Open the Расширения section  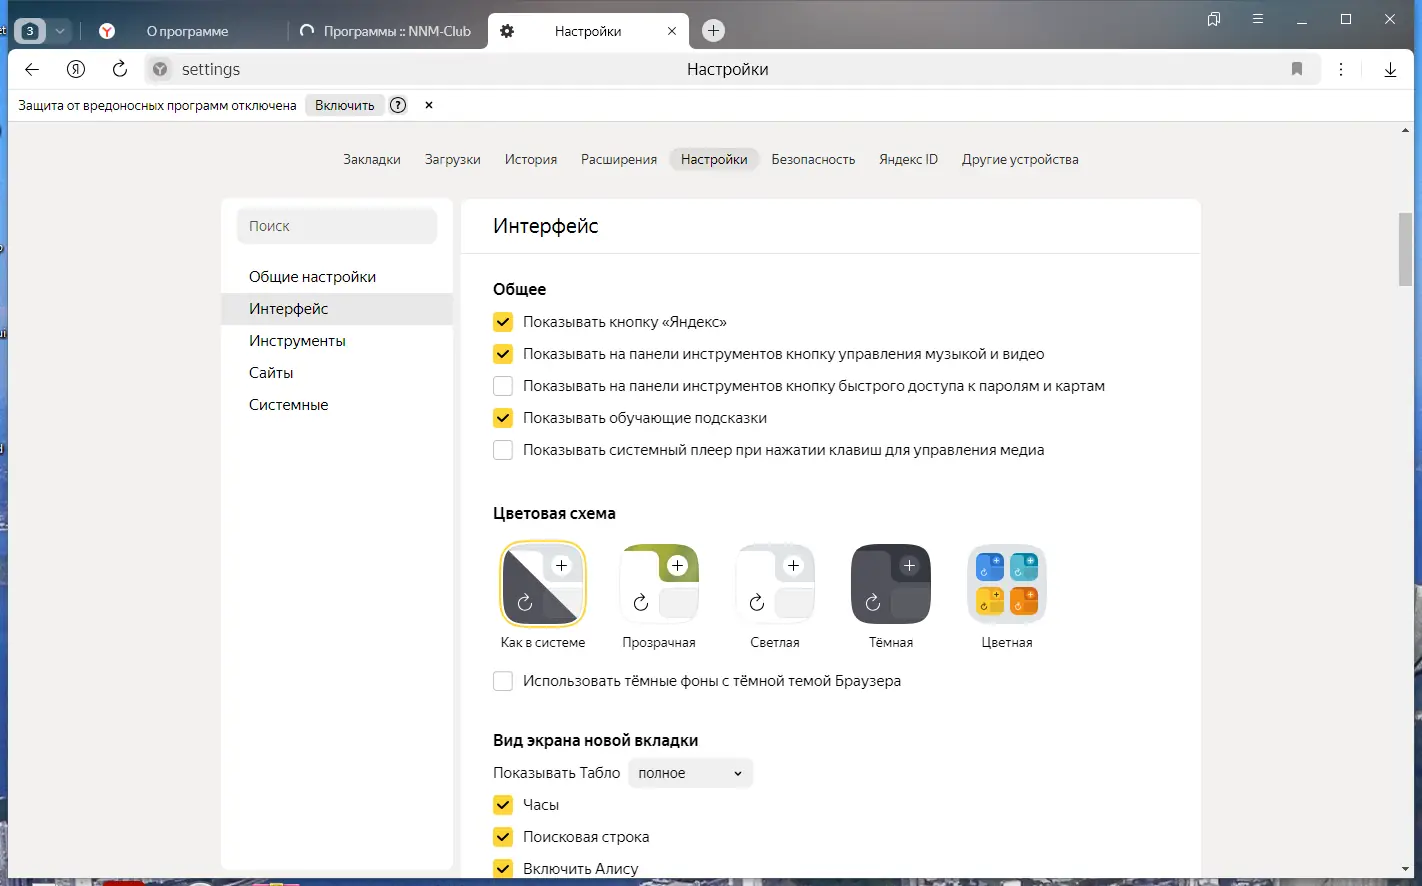point(619,159)
